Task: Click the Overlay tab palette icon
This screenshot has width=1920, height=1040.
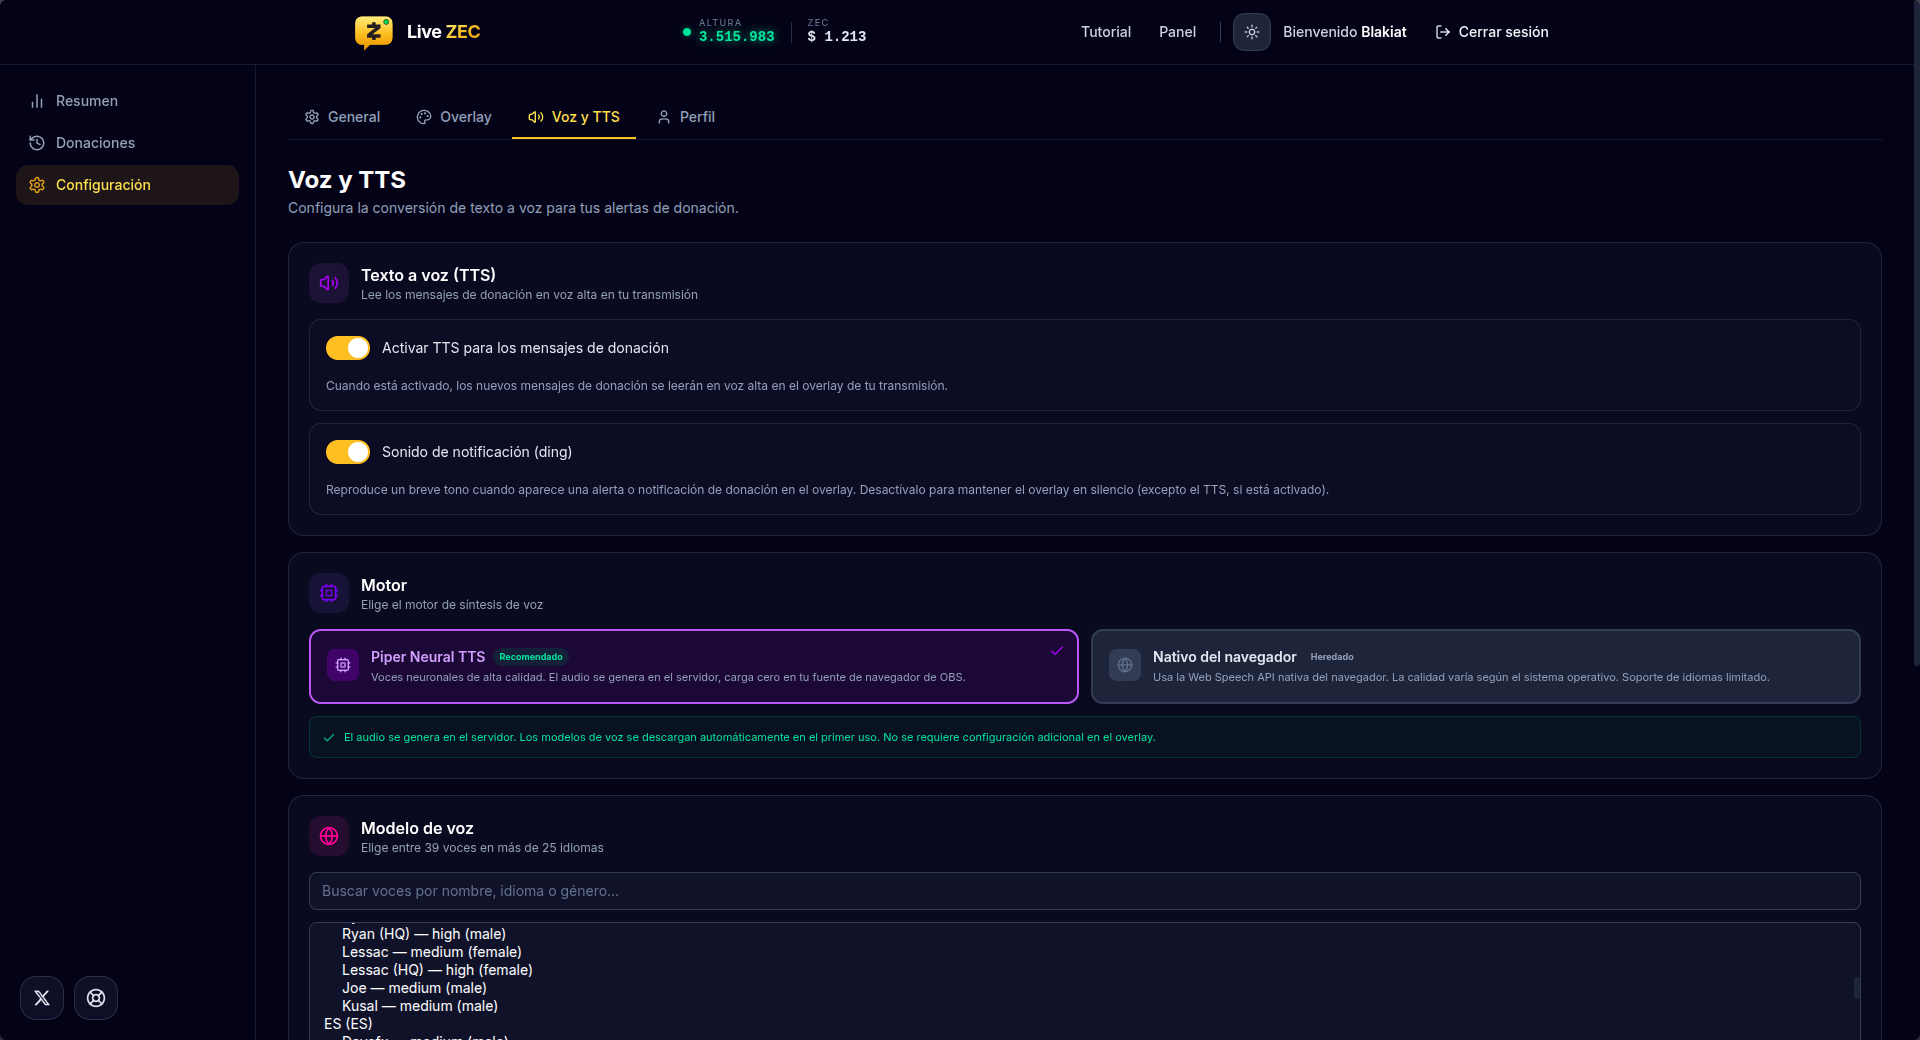Action: pos(424,117)
